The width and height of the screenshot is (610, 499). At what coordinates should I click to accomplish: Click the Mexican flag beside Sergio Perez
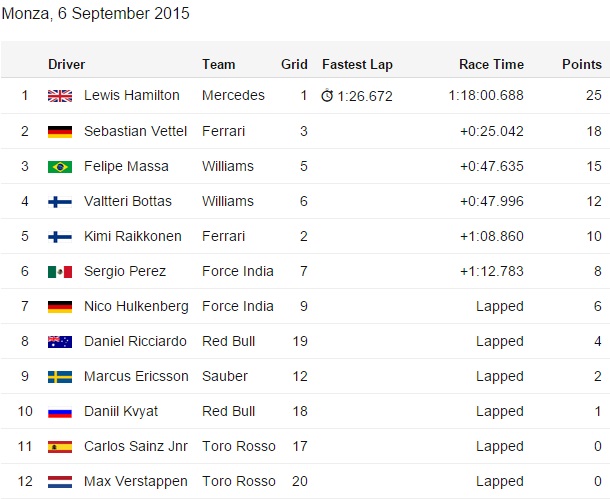[60, 272]
